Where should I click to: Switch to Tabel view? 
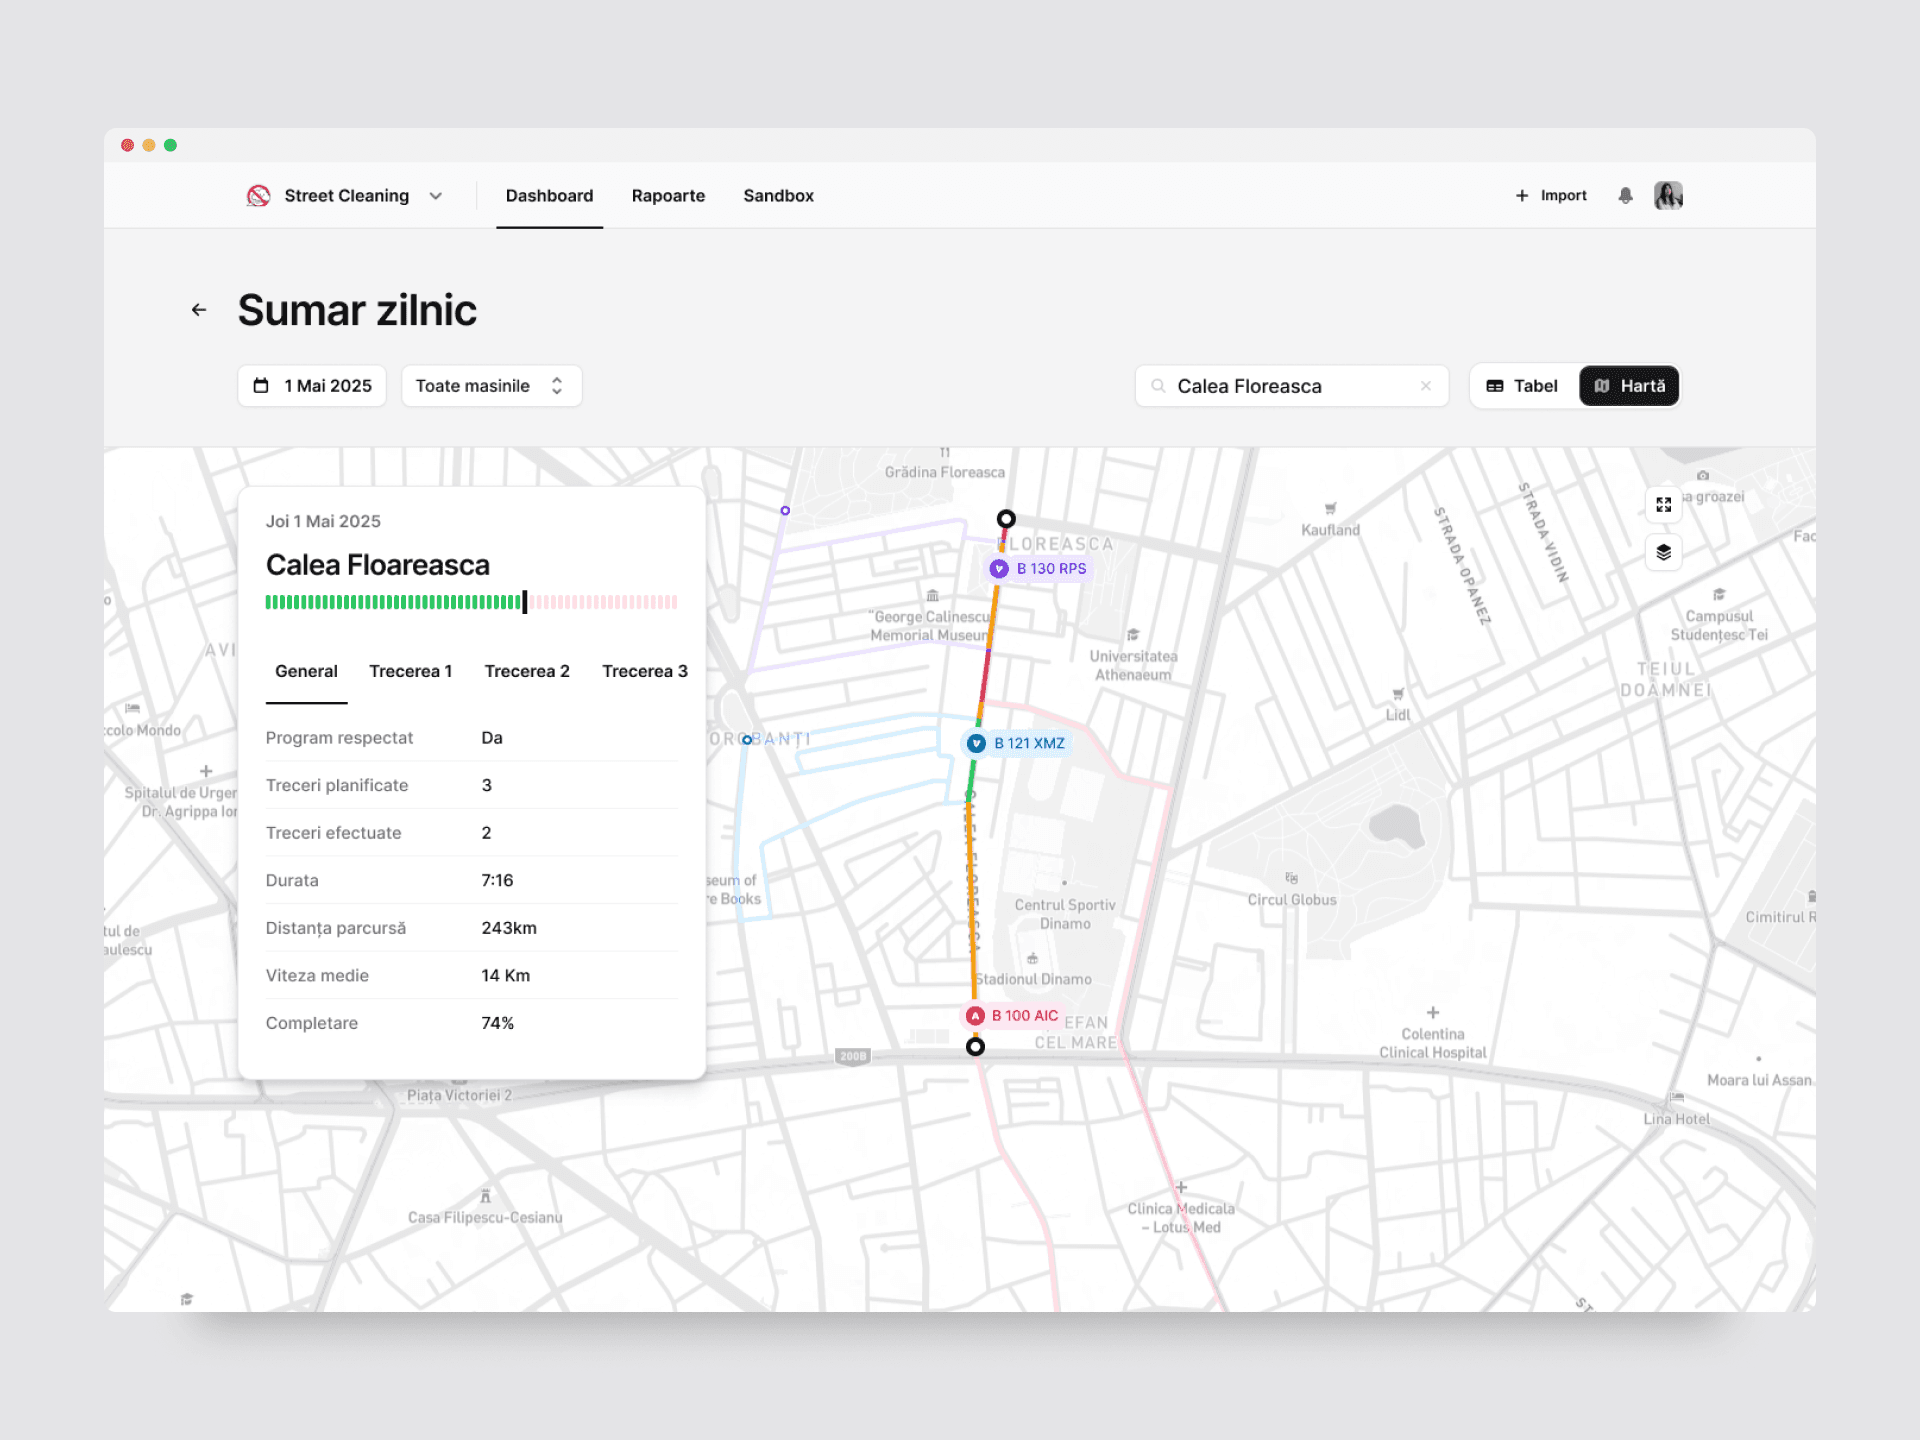1522,386
